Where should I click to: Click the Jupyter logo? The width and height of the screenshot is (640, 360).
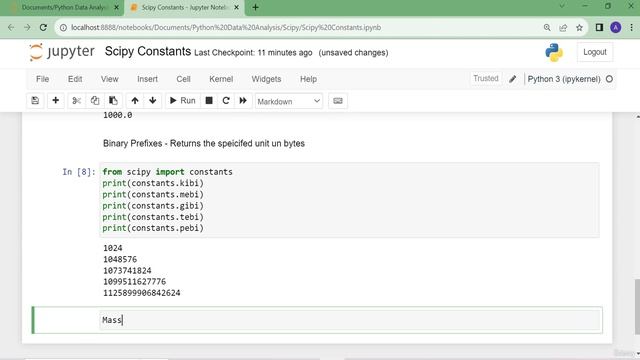pyautogui.click(x=62, y=52)
